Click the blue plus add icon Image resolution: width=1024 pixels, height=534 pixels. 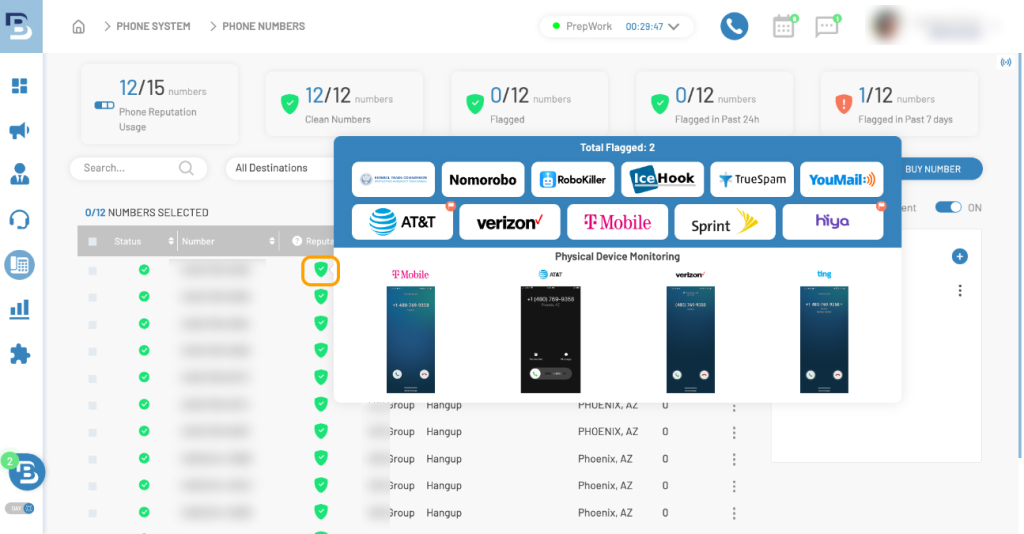[x=959, y=257]
